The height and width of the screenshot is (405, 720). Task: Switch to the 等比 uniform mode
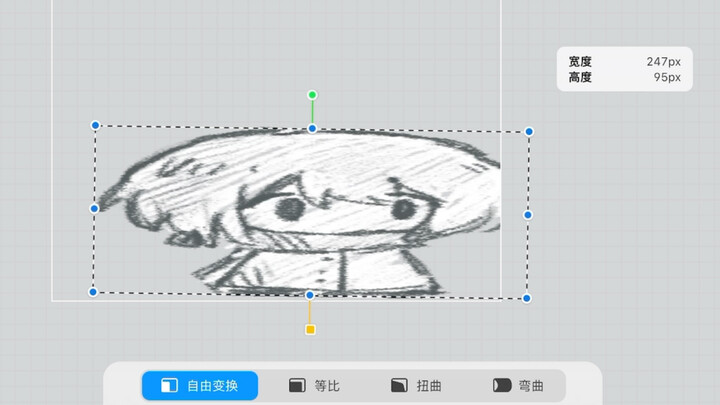(x=314, y=386)
